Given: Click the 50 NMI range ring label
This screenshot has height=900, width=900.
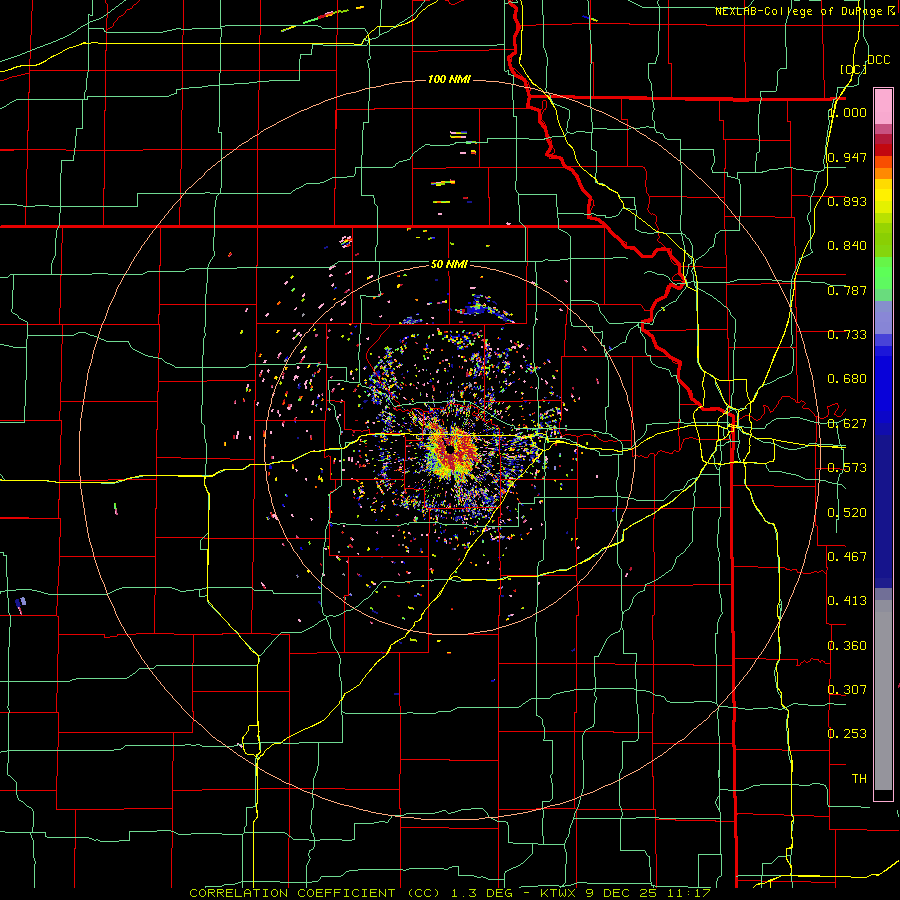Looking at the screenshot, I should point(449,264).
